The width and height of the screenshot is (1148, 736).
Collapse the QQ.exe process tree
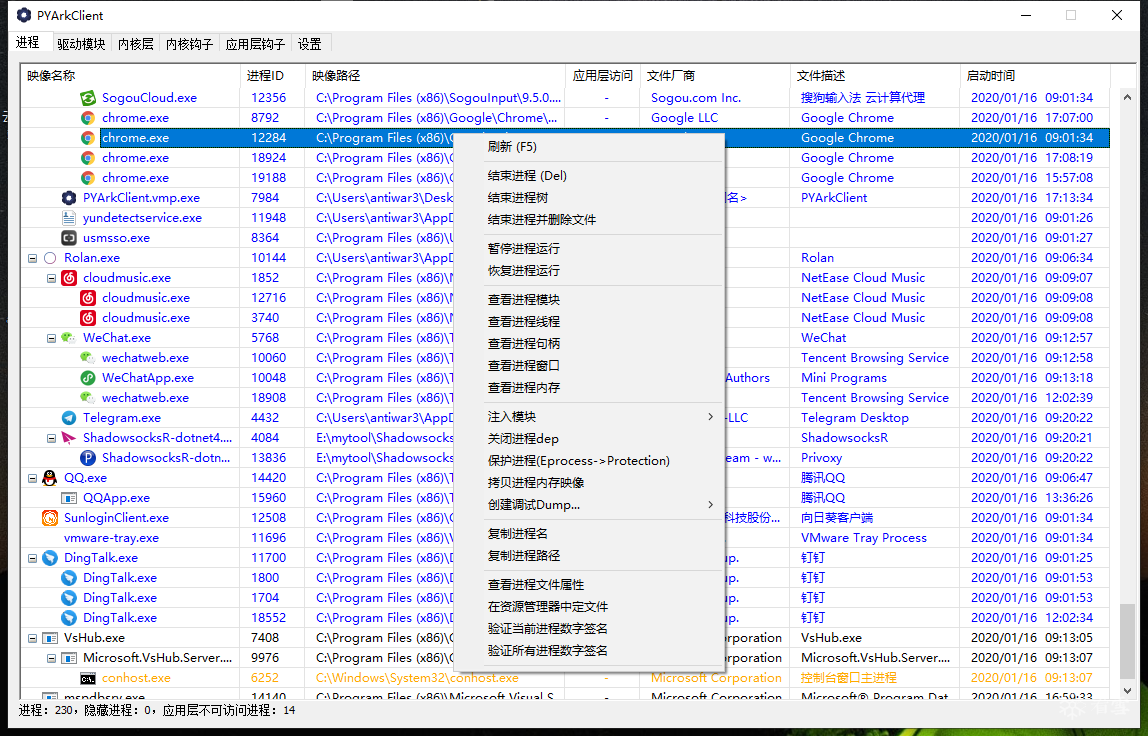pos(32,478)
